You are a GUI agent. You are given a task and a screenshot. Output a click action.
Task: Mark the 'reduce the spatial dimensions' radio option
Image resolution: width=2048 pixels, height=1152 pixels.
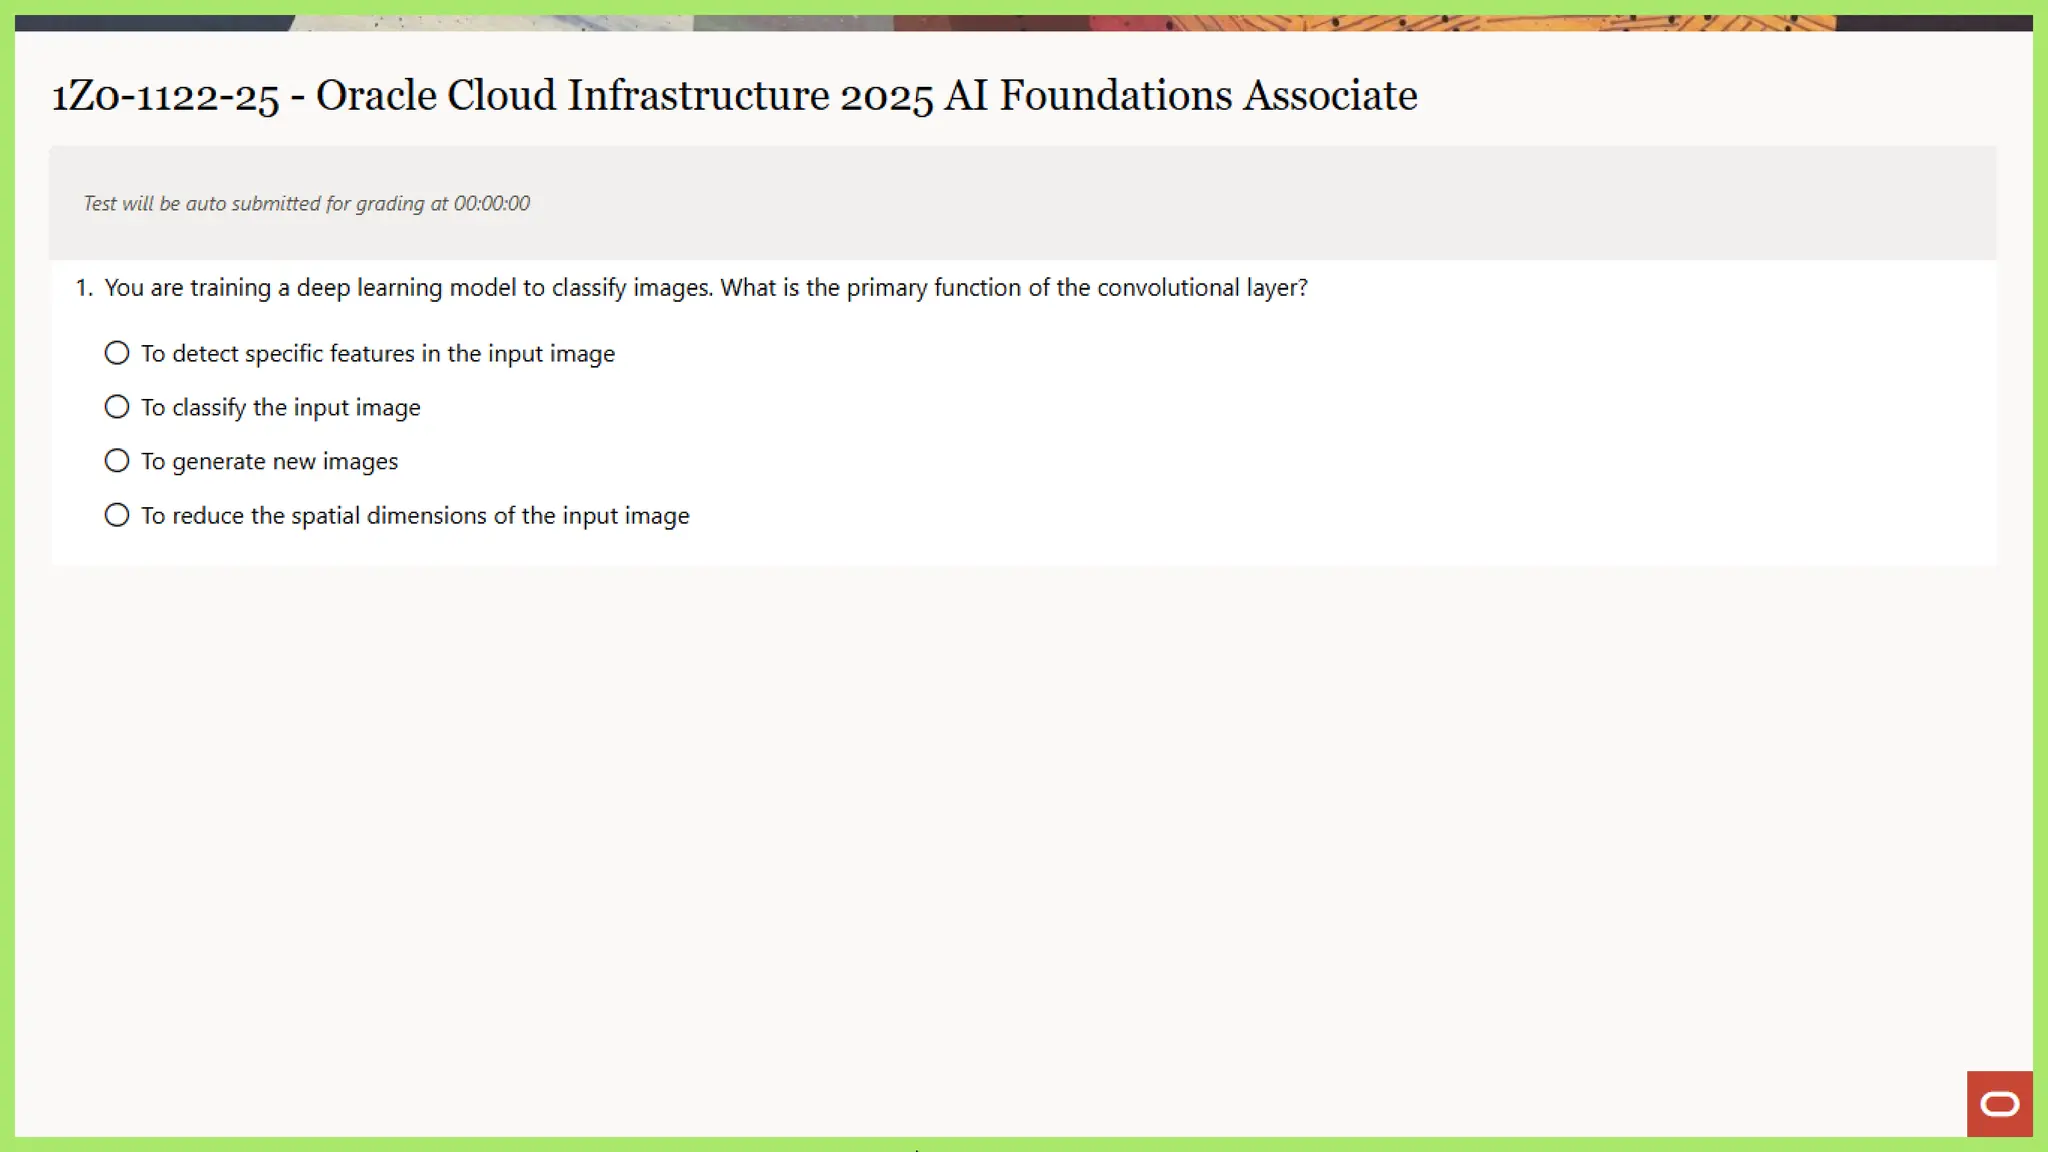(117, 515)
